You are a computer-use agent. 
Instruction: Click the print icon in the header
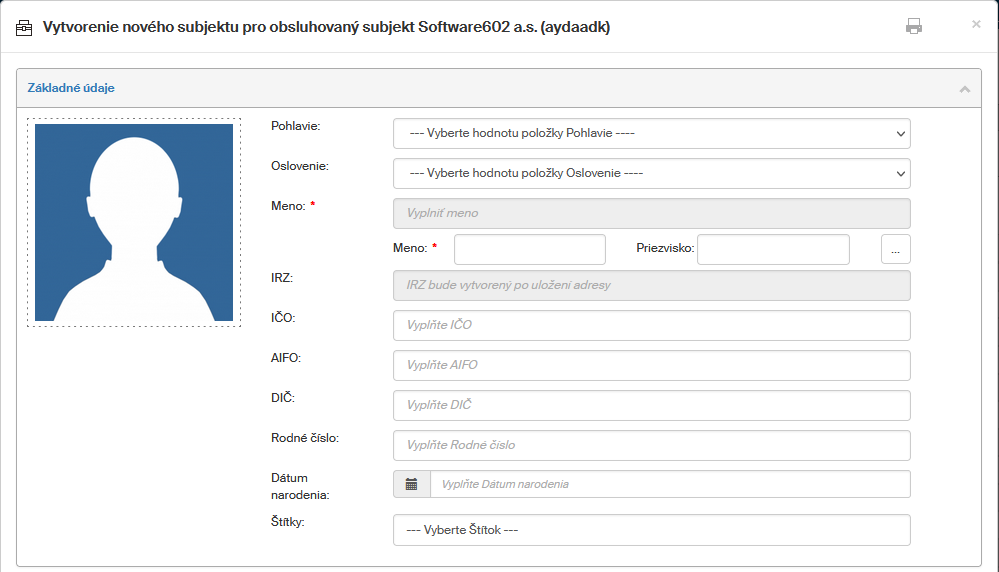point(913,27)
